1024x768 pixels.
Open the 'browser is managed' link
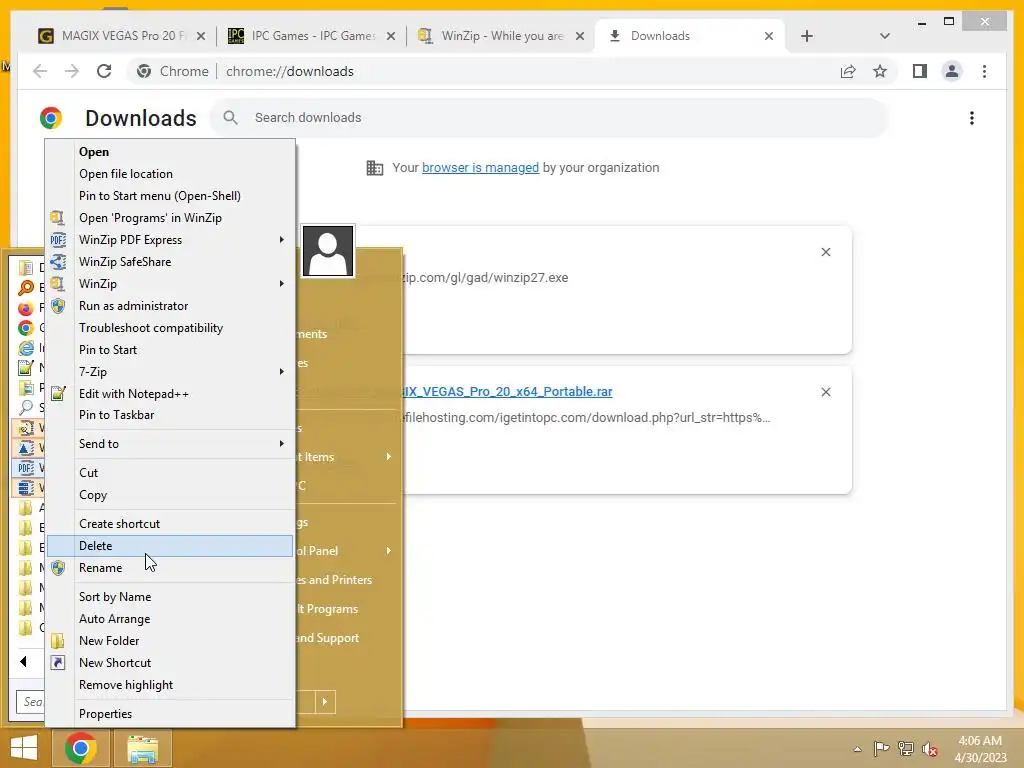coord(480,167)
